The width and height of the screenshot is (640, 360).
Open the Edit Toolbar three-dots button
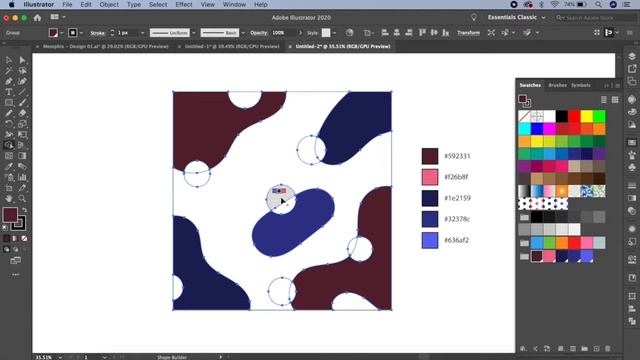[16, 275]
